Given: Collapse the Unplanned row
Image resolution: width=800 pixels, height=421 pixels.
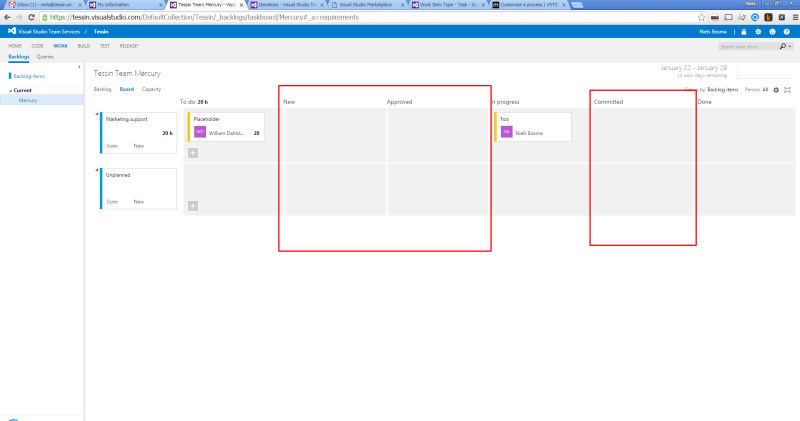Looking at the screenshot, I should [97, 170].
